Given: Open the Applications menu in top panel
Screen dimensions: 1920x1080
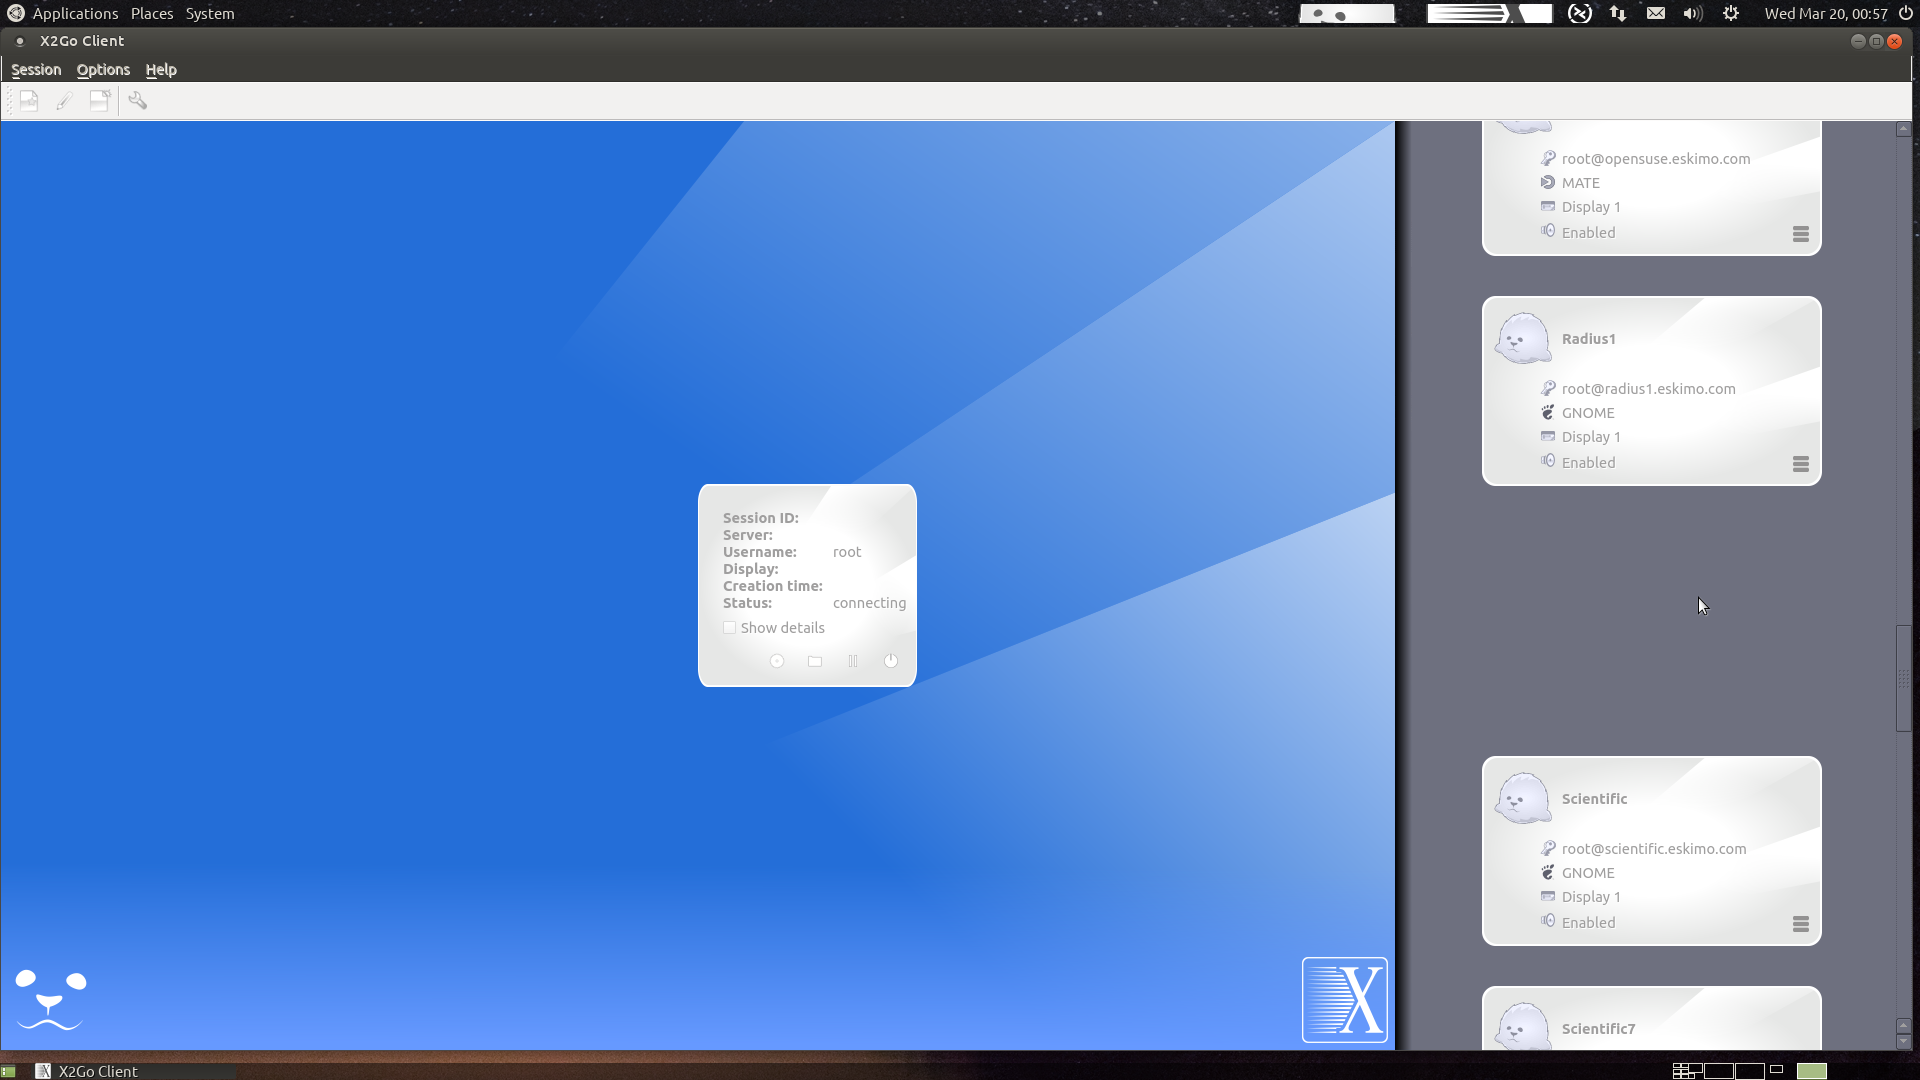Looking at the screenshot, I should [x=75, y=14].
